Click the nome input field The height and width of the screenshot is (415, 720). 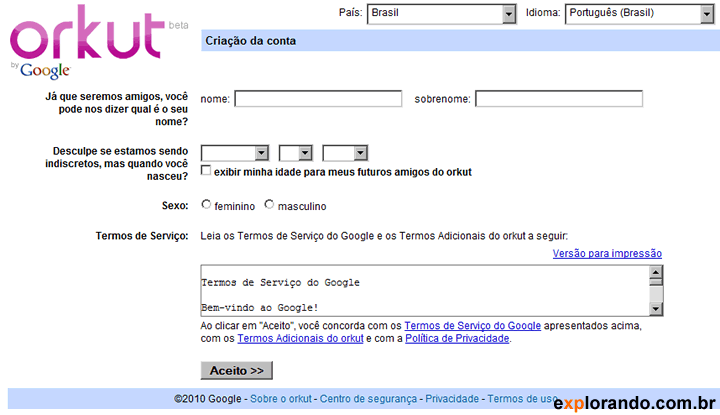pos(318,99)
